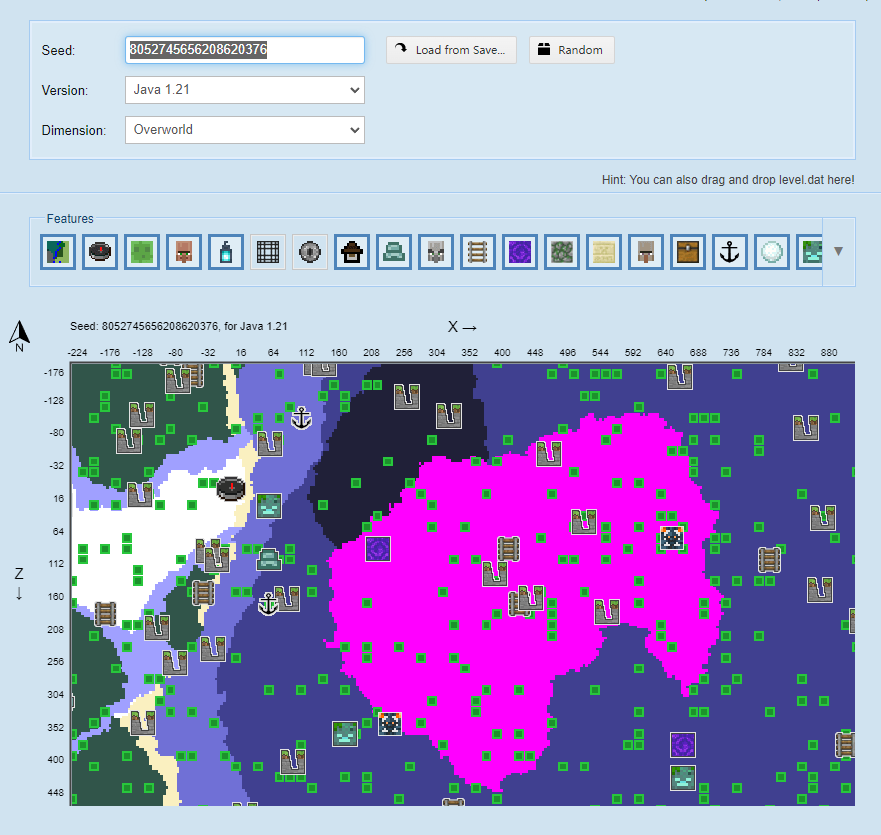Toggle the Spawn compass feature icon

click(x=100, y=252)
